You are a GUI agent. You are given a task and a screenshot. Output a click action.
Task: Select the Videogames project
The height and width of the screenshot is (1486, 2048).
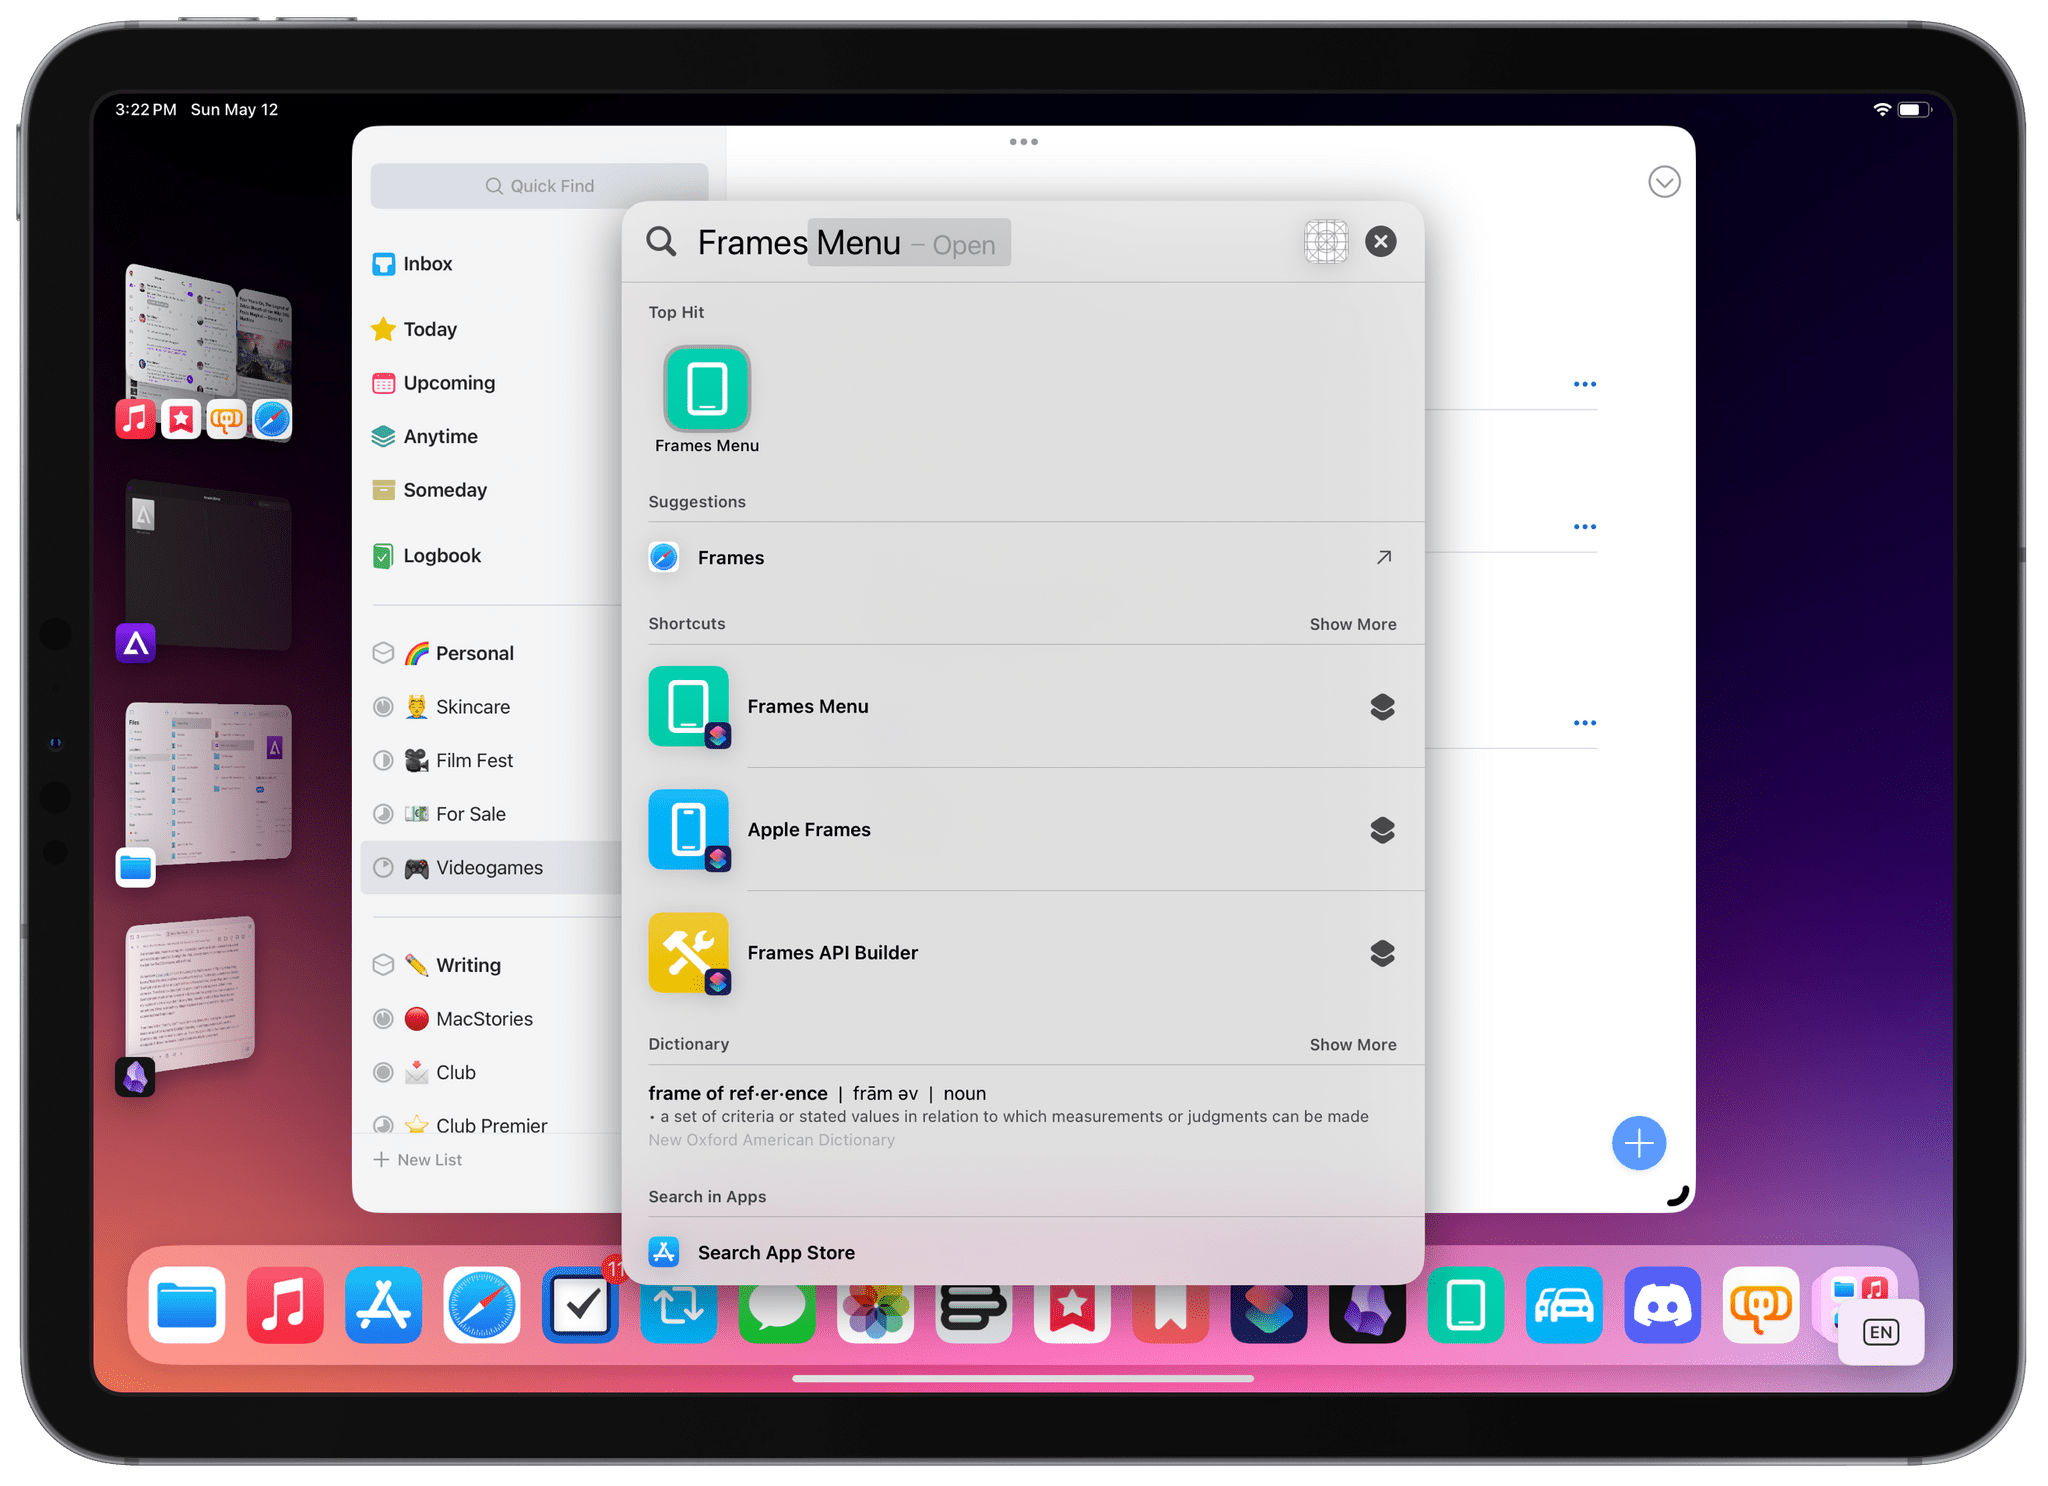(492, 868)
